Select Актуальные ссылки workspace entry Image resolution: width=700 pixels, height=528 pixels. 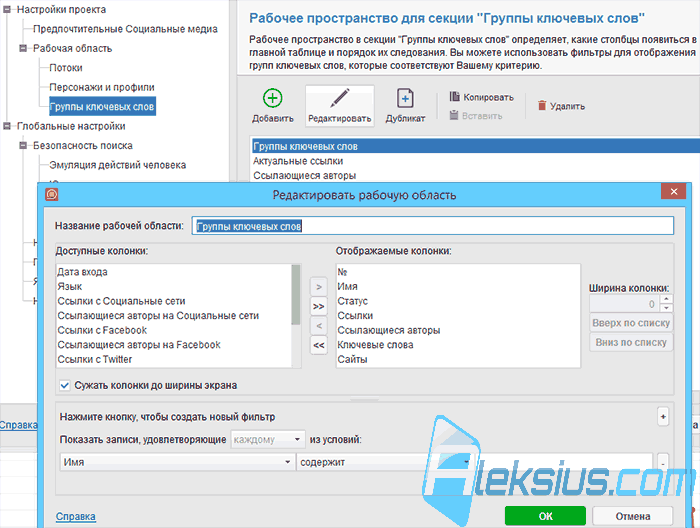point(298,161)
